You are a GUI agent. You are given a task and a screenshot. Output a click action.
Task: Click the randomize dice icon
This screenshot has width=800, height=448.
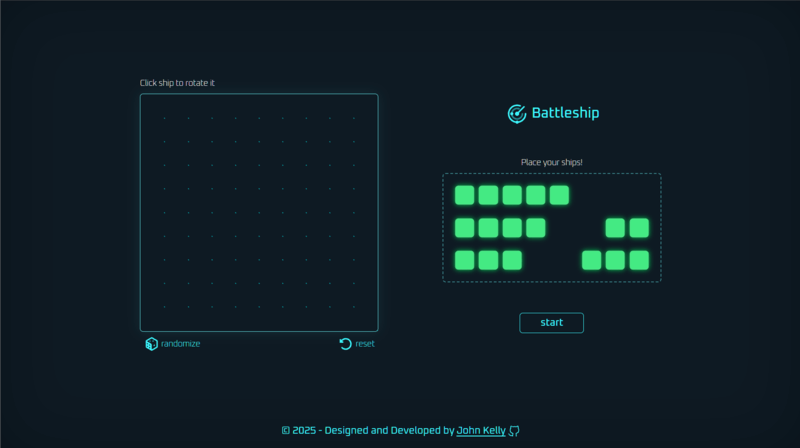coord(152,344)
